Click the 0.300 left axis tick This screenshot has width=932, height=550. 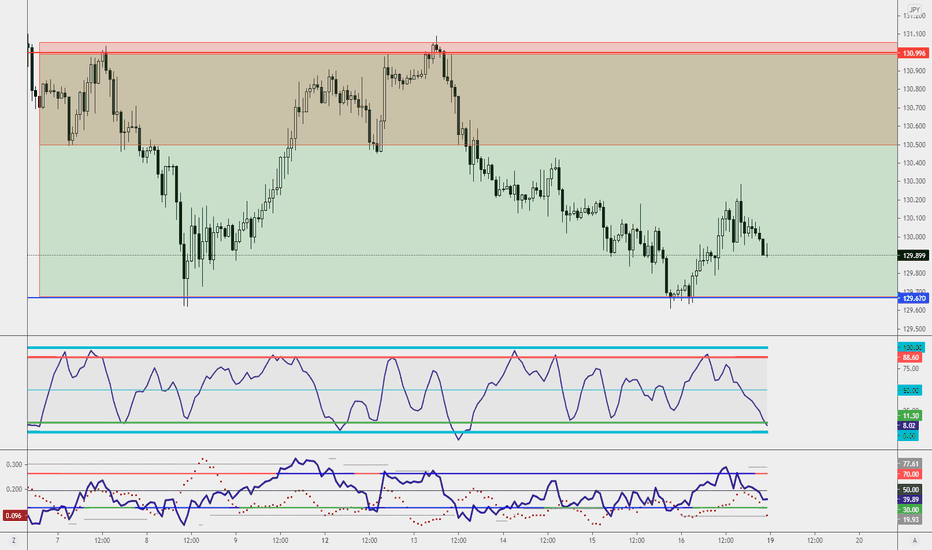pos(14,464)
